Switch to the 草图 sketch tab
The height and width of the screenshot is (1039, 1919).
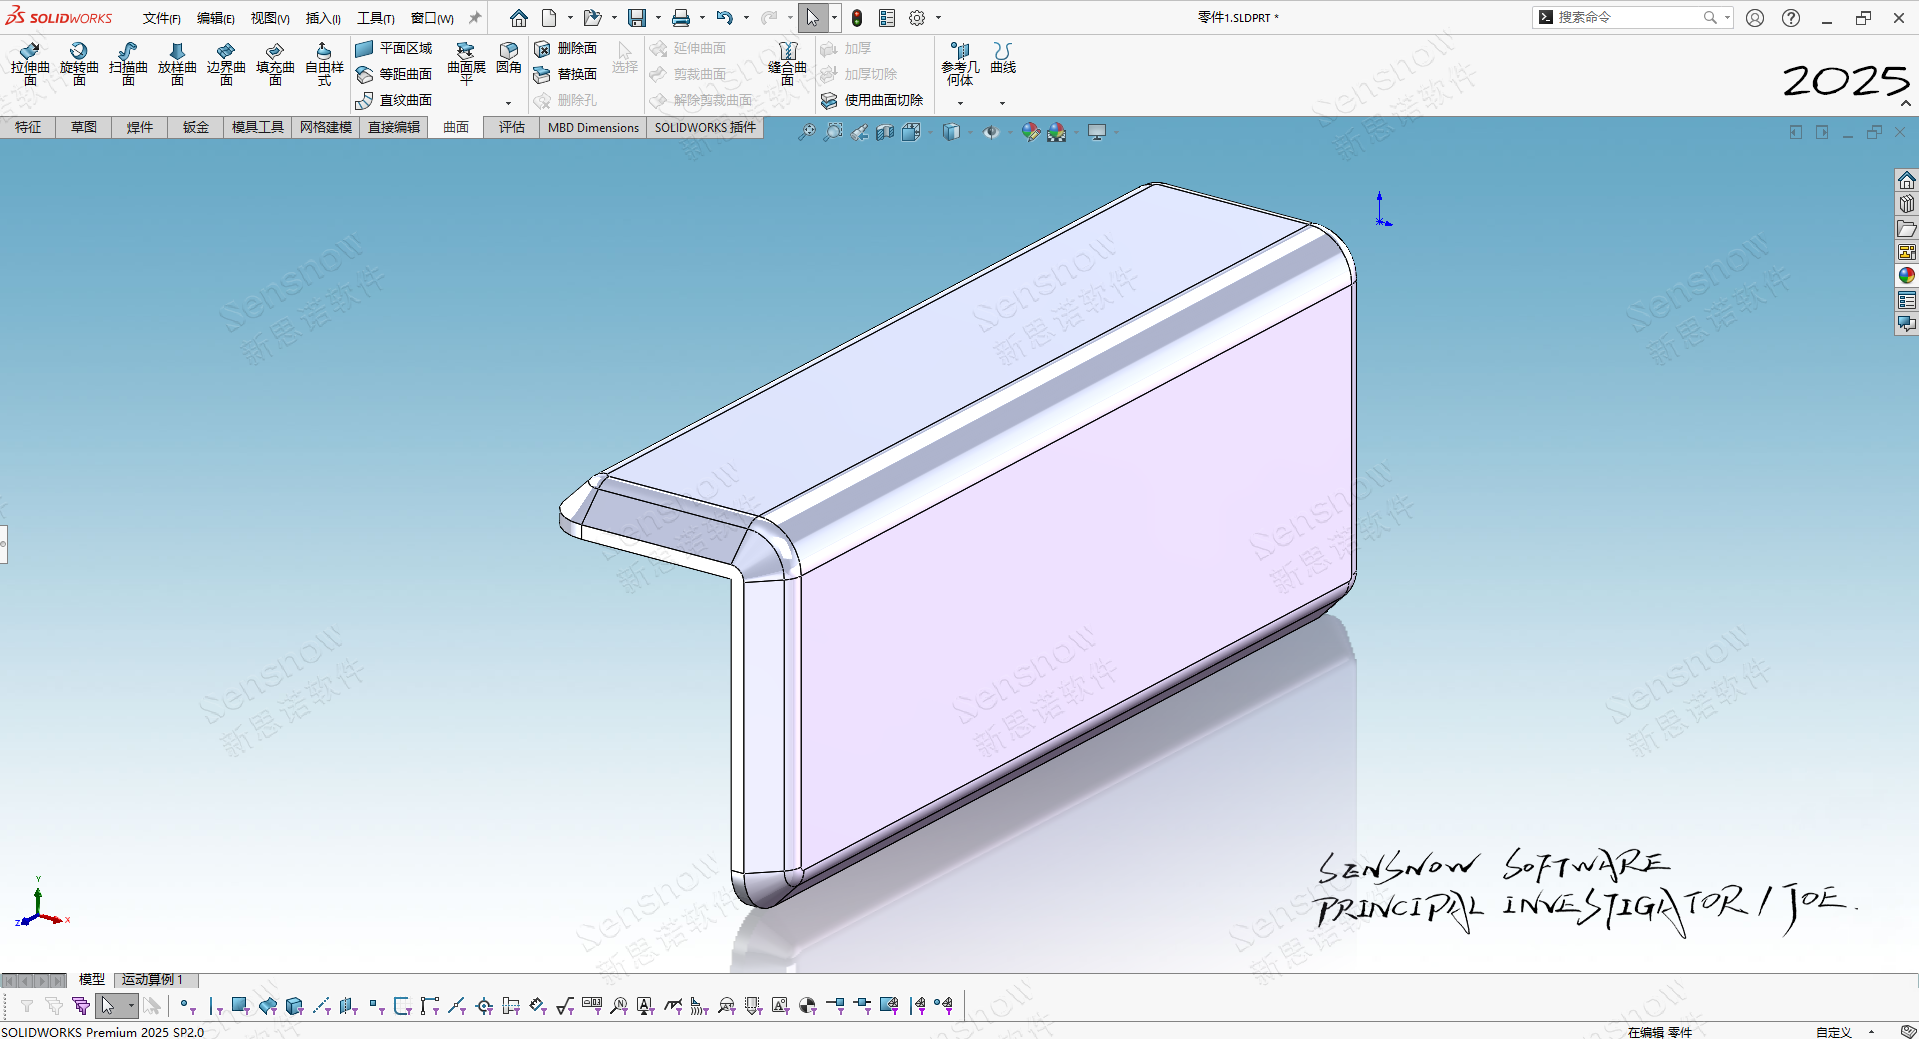[x=84, y=127]
